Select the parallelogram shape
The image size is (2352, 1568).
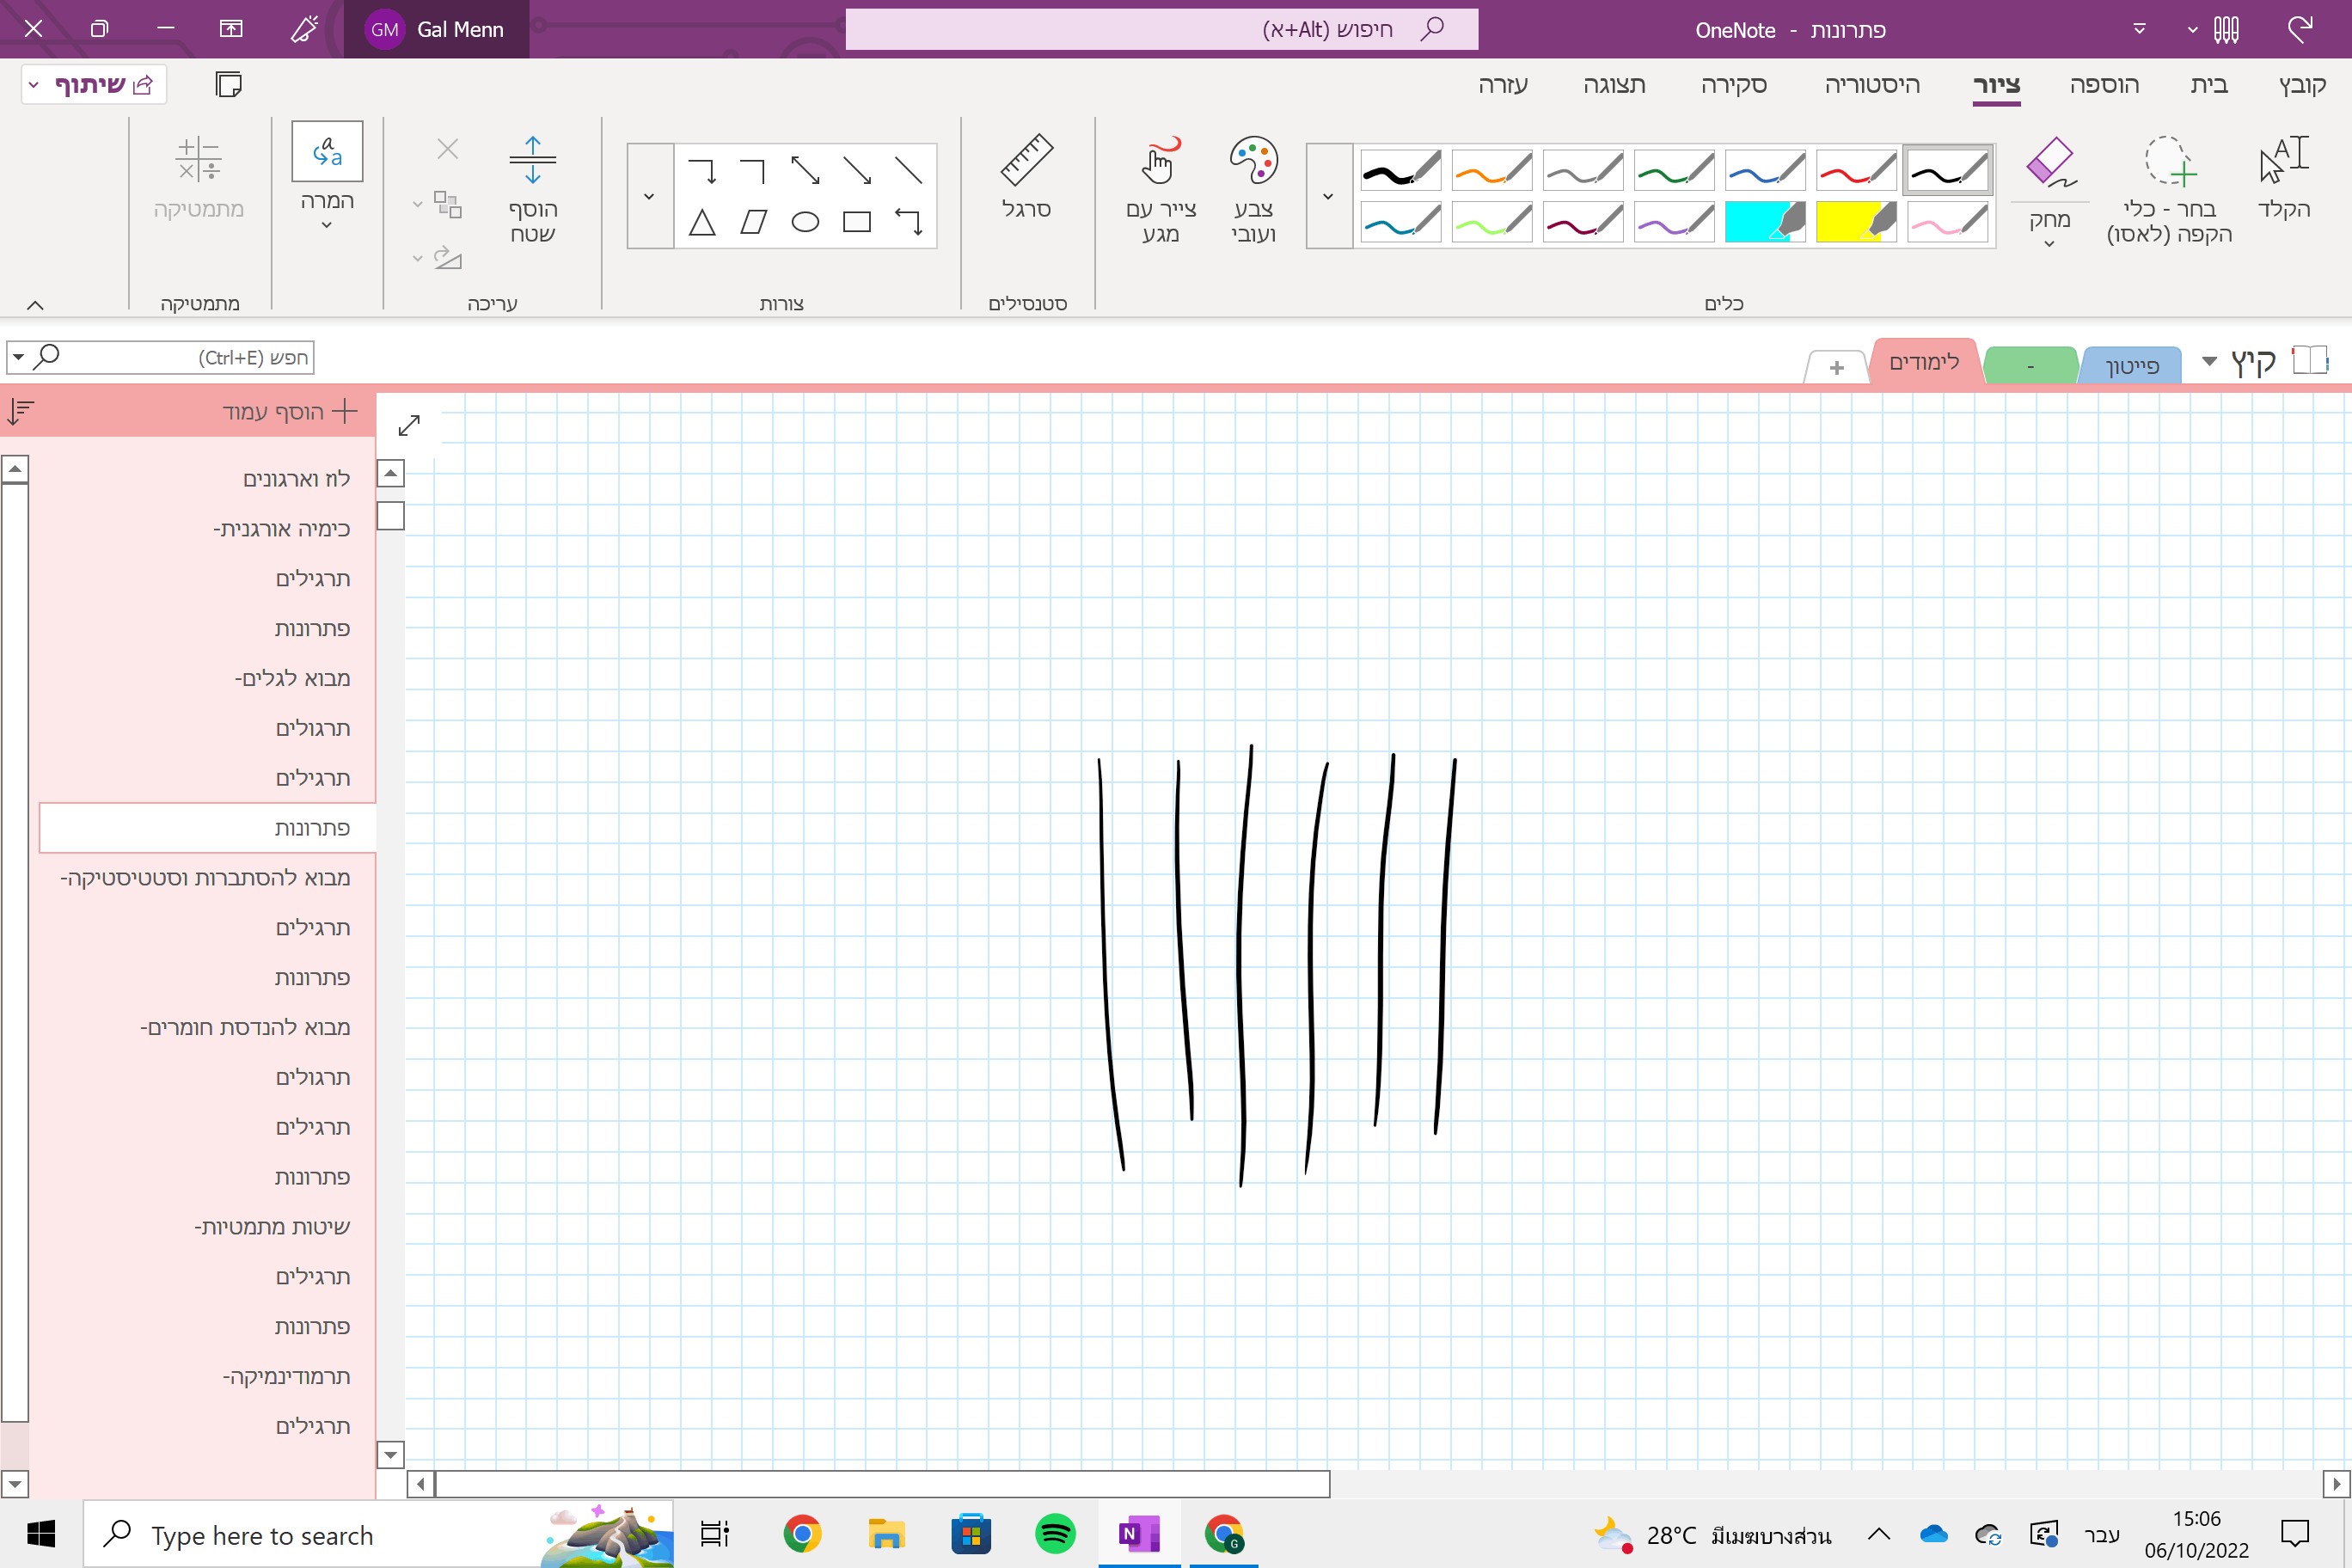753,222
